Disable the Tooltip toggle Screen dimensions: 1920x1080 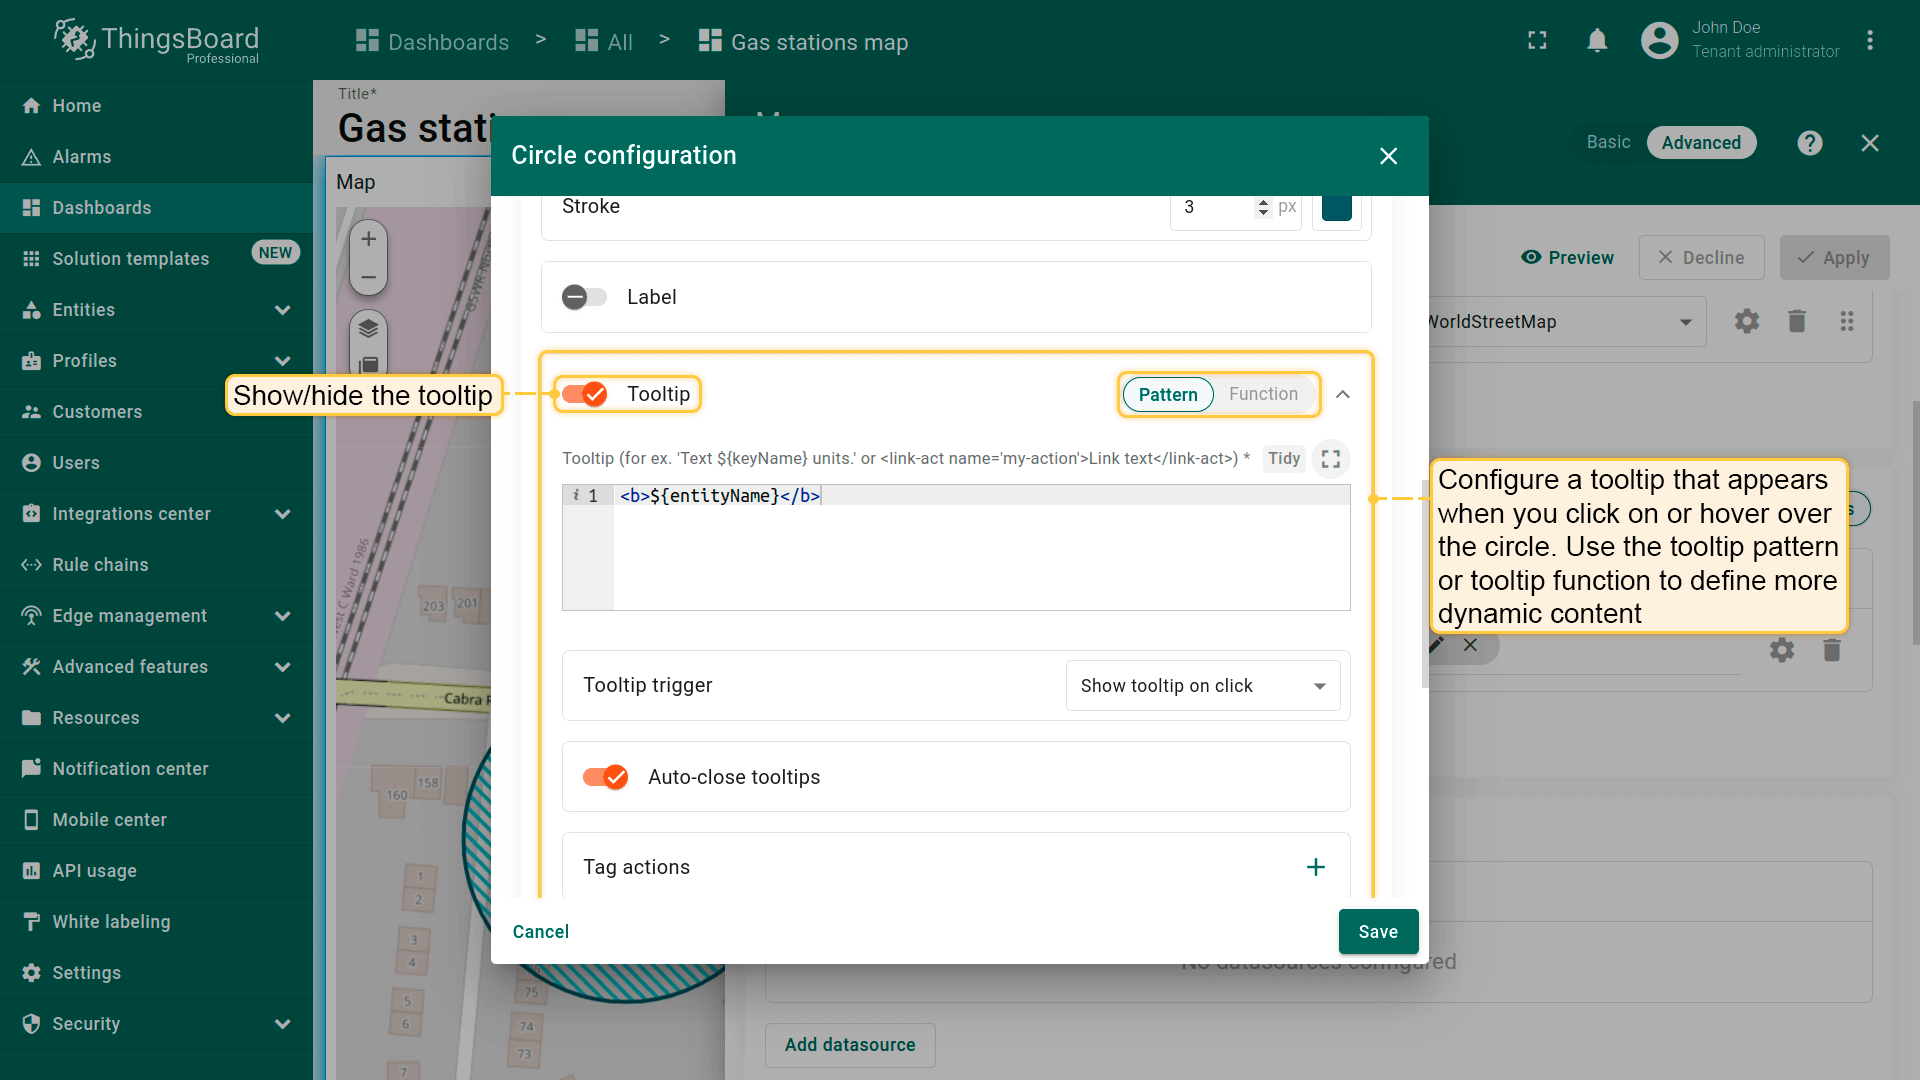[585, 394]
